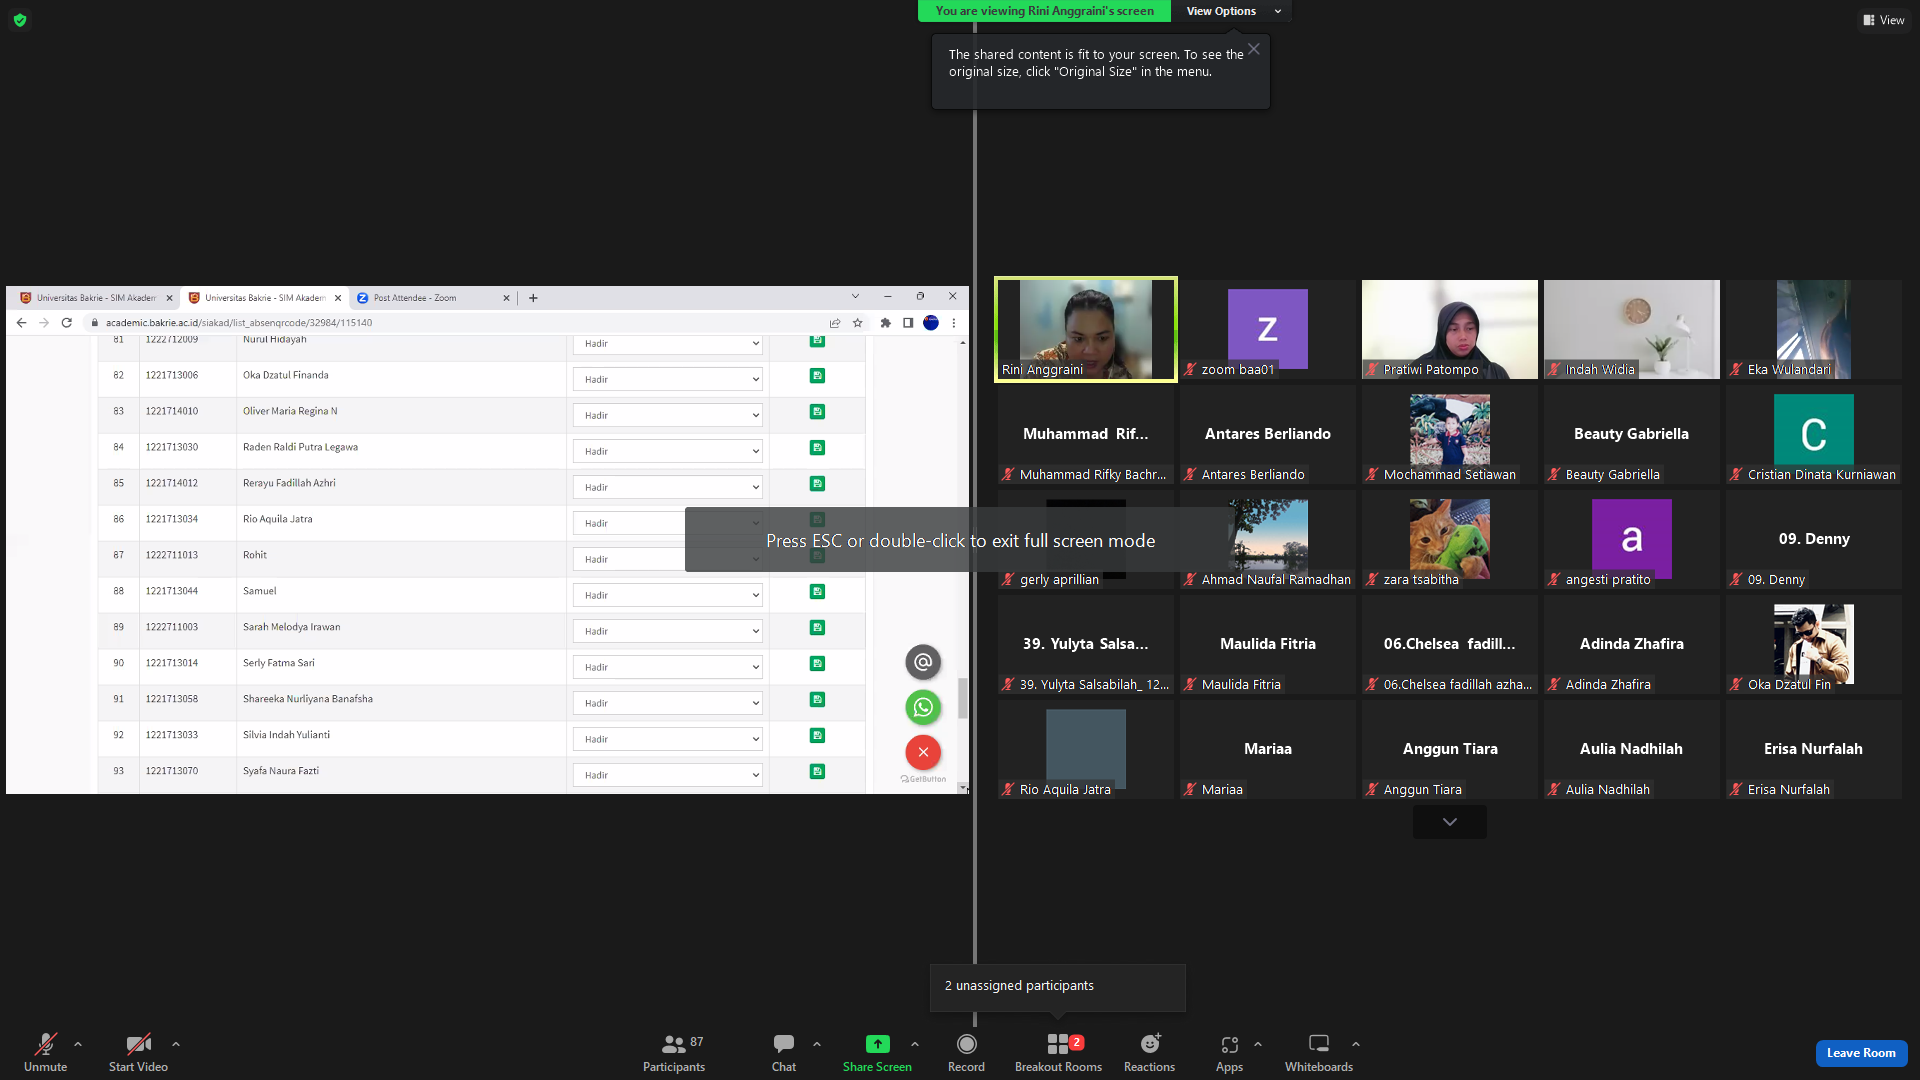Viewport: 1920px width, 1080px height.
Task: Open the tab search dropdown arrow in browser
Action: pyautogui.click(x=855, y=297)
